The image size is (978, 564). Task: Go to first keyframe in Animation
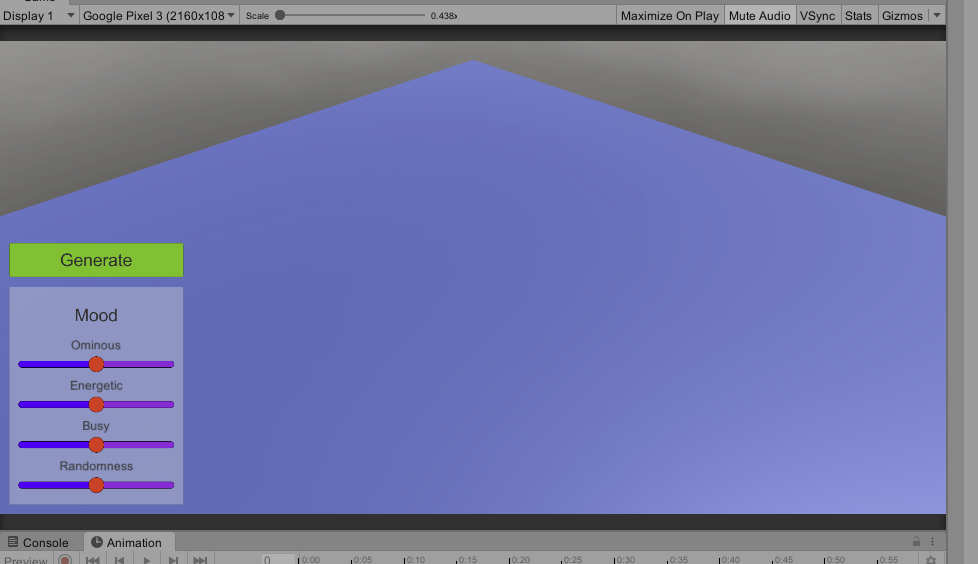(93, 561)
